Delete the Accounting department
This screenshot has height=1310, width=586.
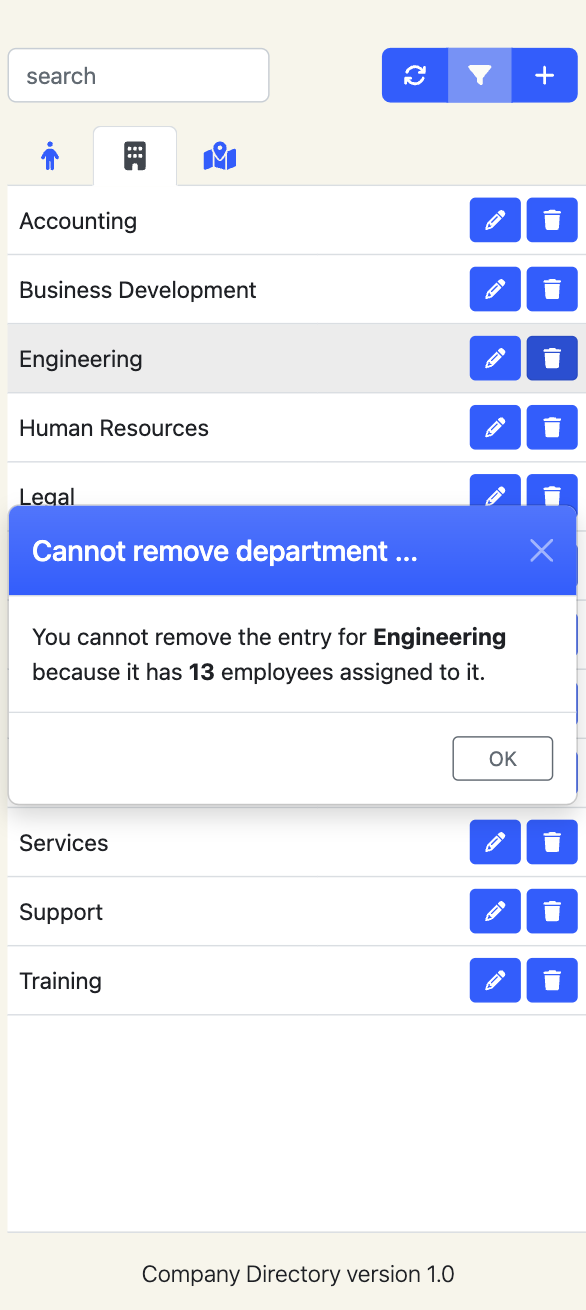pyautogui.click(x=552, y=220)
